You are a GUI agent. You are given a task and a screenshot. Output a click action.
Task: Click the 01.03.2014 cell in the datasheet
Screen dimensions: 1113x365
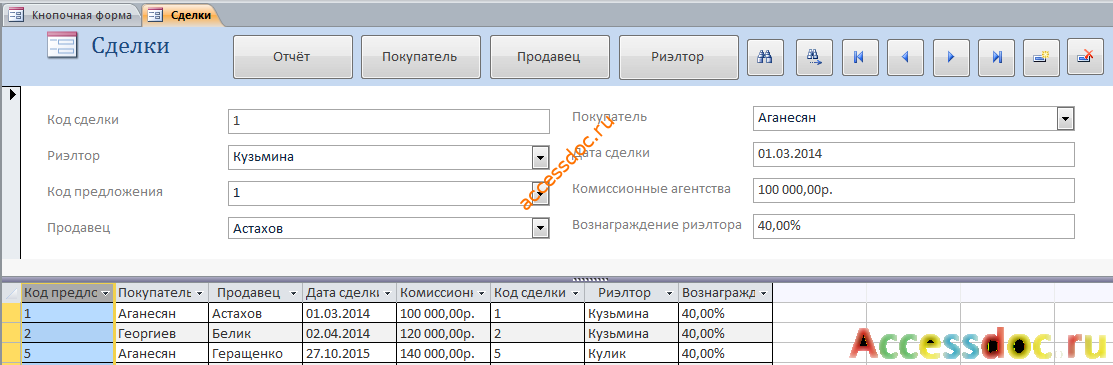[350, 313]
